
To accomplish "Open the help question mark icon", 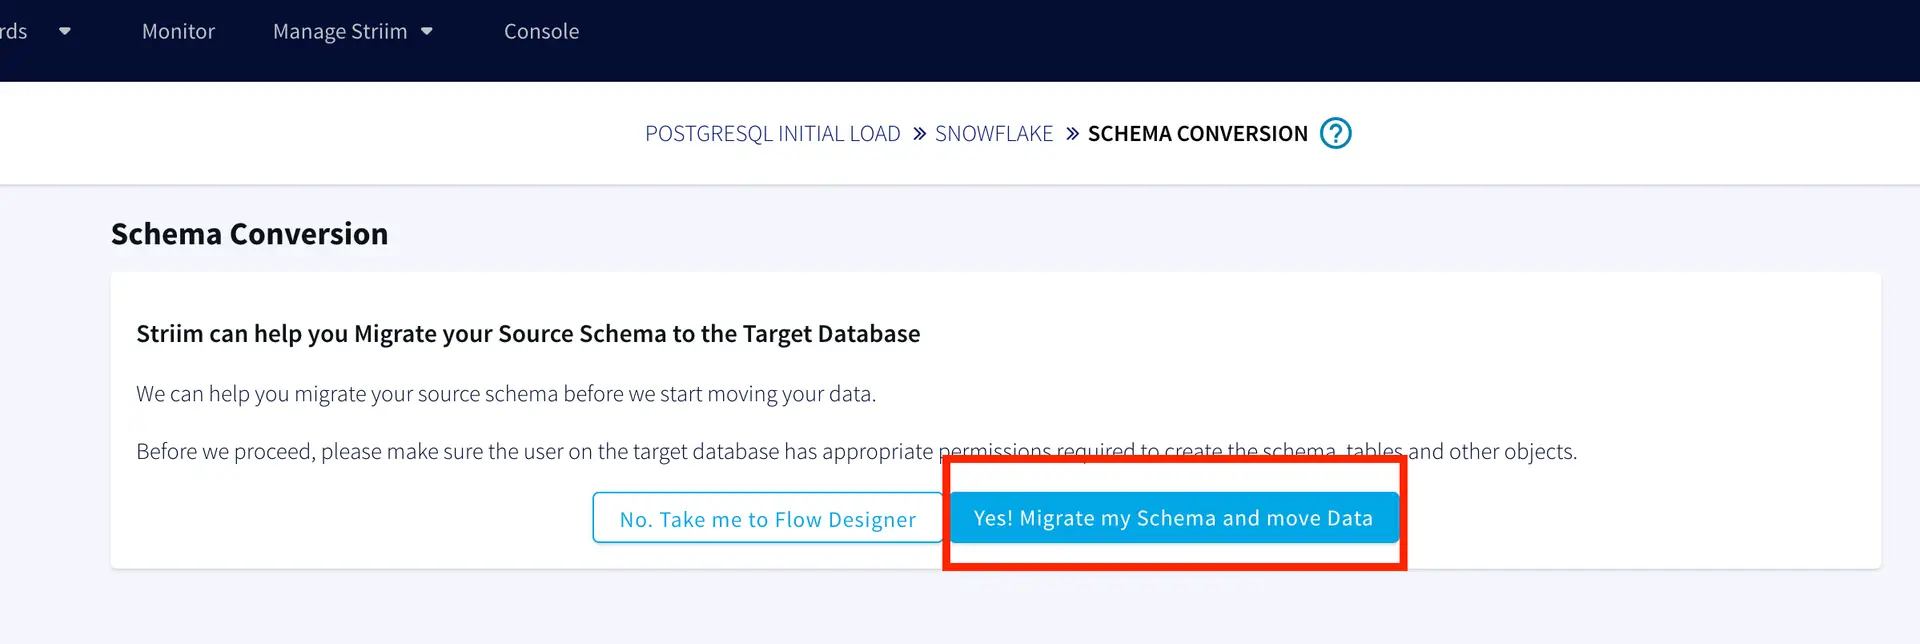I will (1335, 133).
